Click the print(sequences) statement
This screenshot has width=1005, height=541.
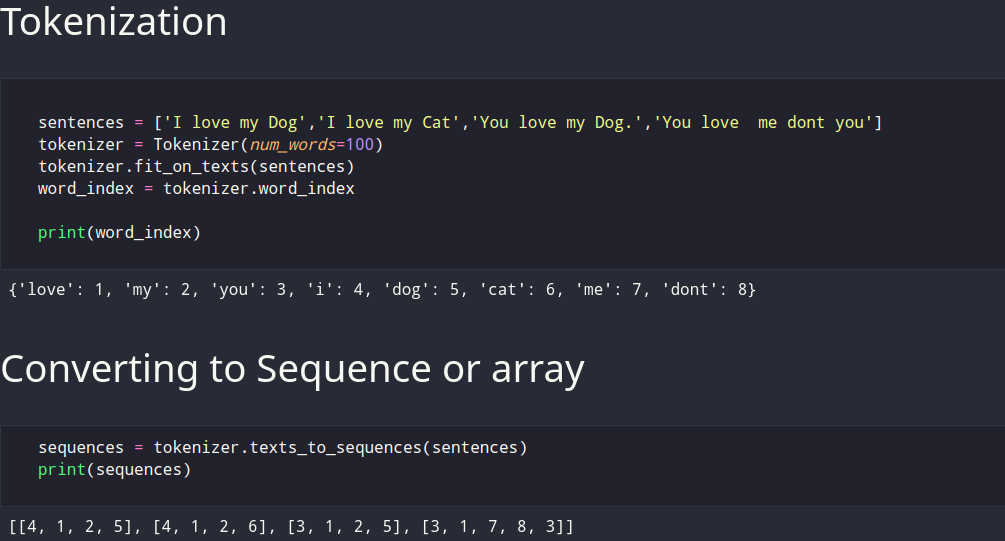[114, 469]
